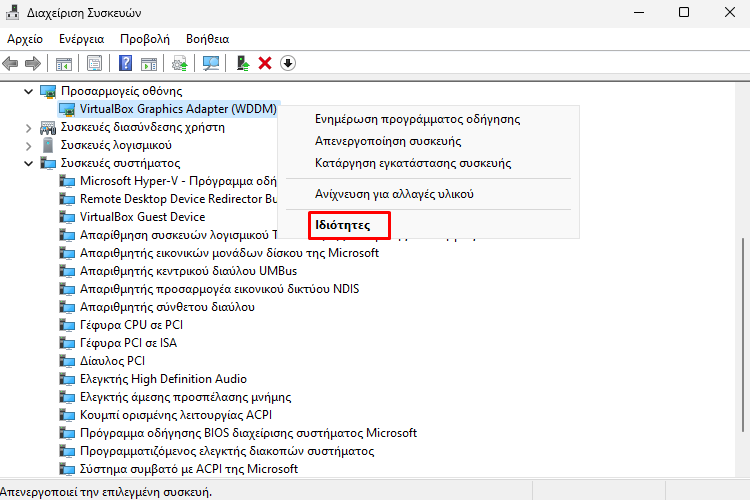Open the Αρχείο menu
Viewport: 750px width, 500px height.
[25, 38]
